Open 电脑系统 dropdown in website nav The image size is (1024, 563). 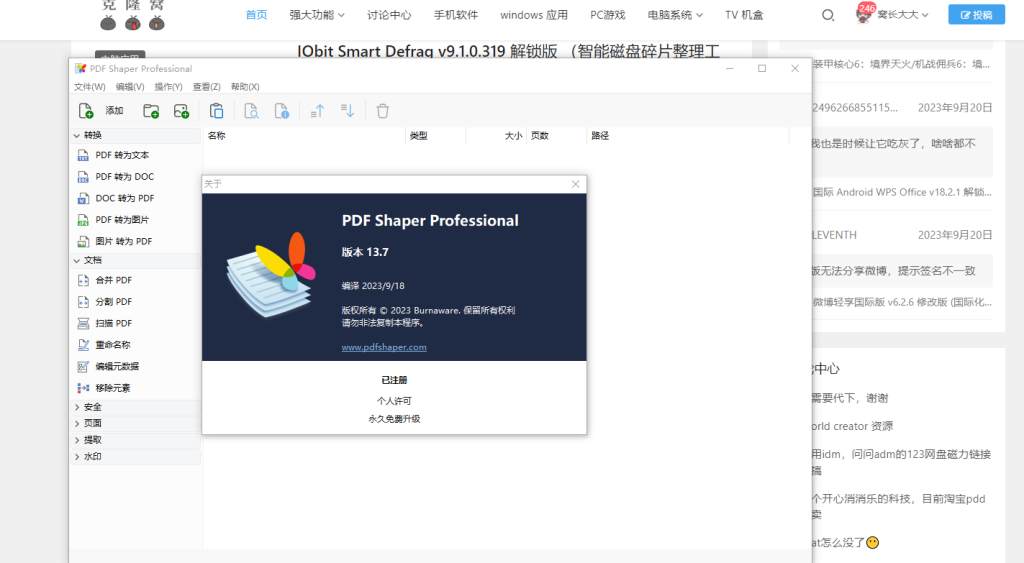click(x=675, y=15)
